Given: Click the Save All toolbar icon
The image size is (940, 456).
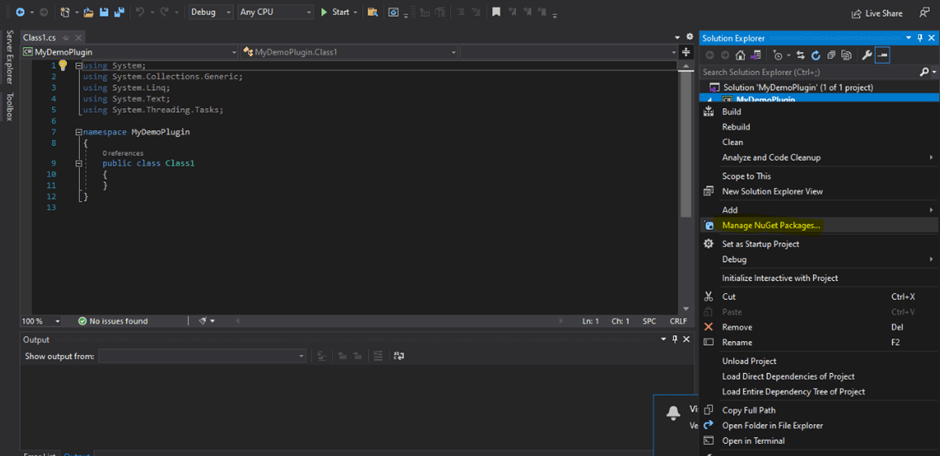Looking at the screenshot, I should click(x=119, y=12).
